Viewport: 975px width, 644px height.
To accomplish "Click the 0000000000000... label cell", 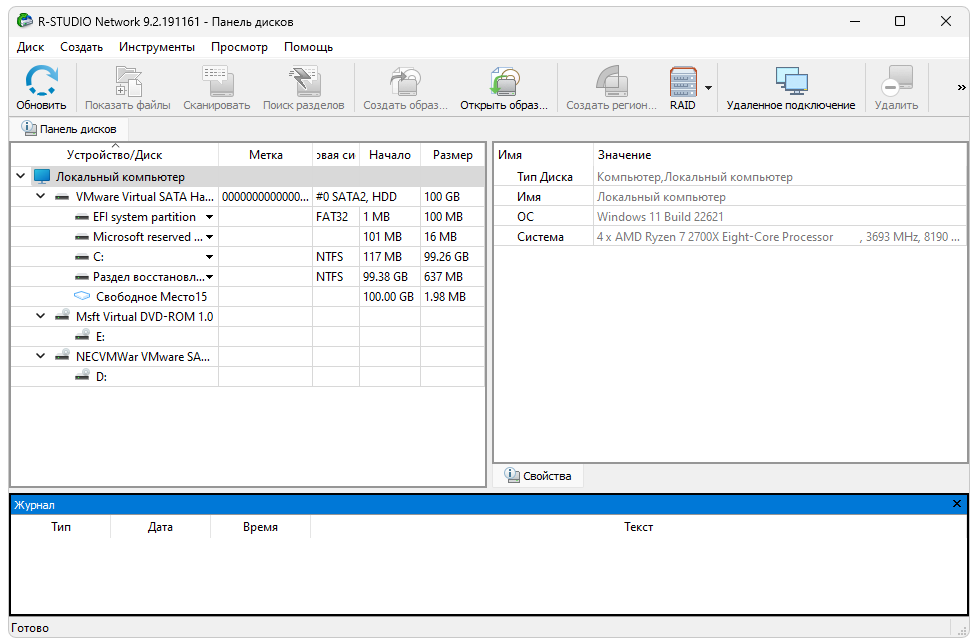I will point(266,197).
